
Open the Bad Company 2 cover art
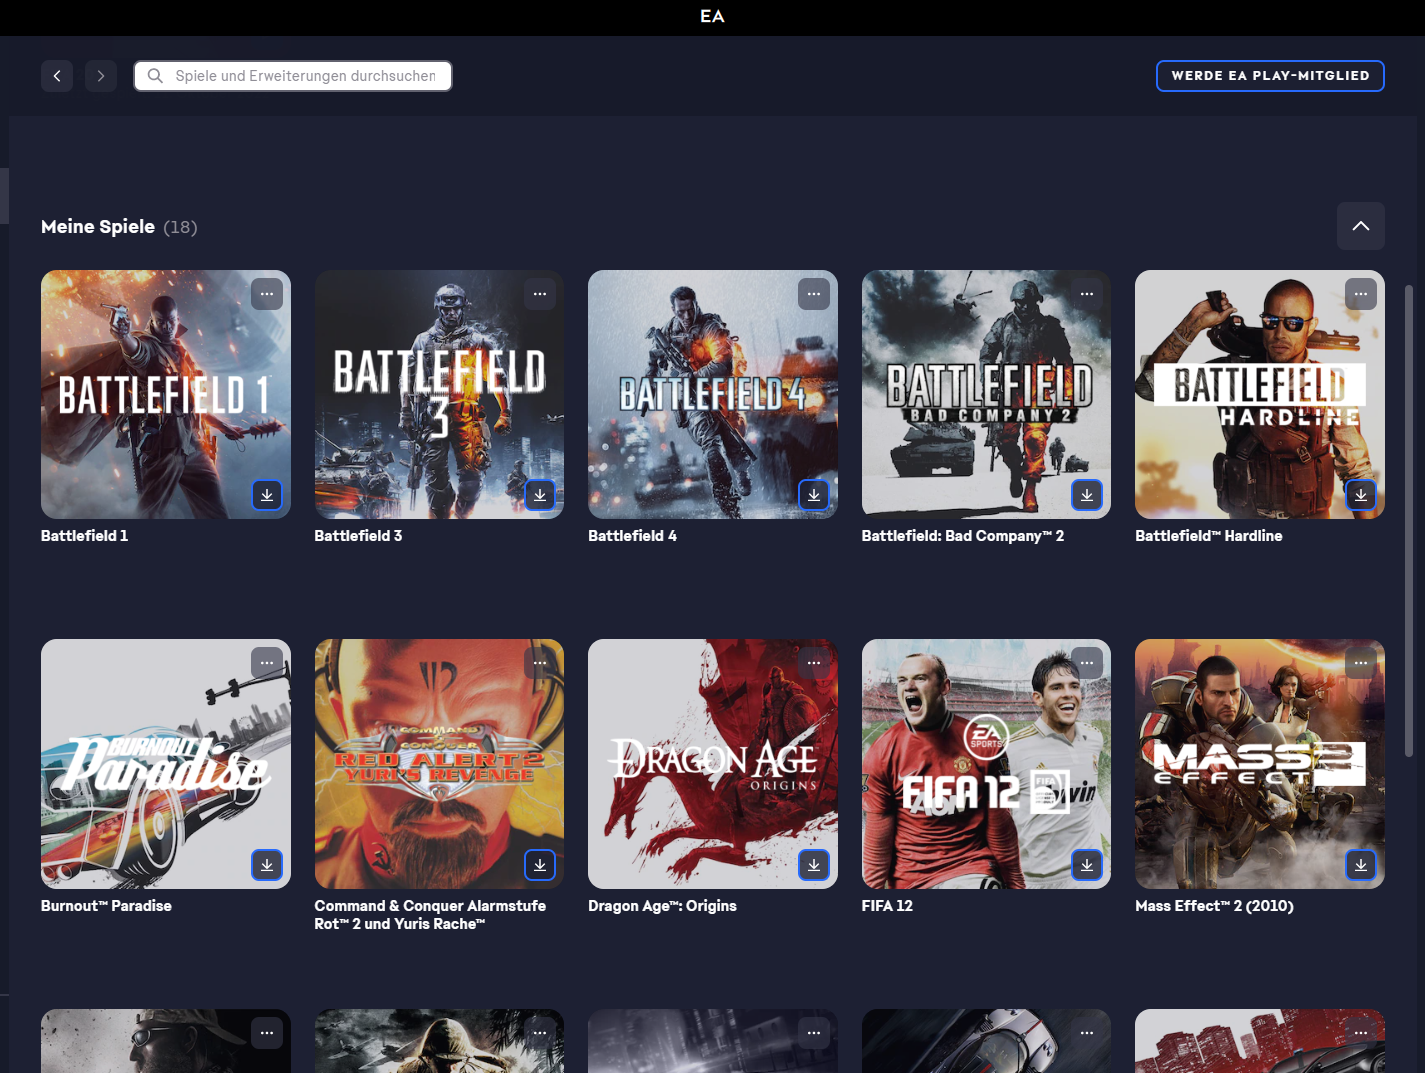pyautogui.click(x=986, y=394)
